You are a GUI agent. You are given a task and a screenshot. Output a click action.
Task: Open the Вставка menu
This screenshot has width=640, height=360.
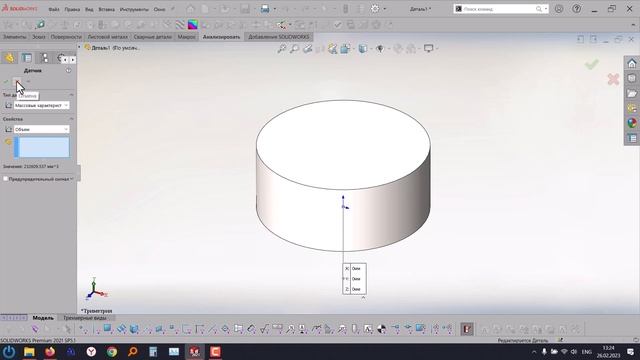(x=107, y=9)
